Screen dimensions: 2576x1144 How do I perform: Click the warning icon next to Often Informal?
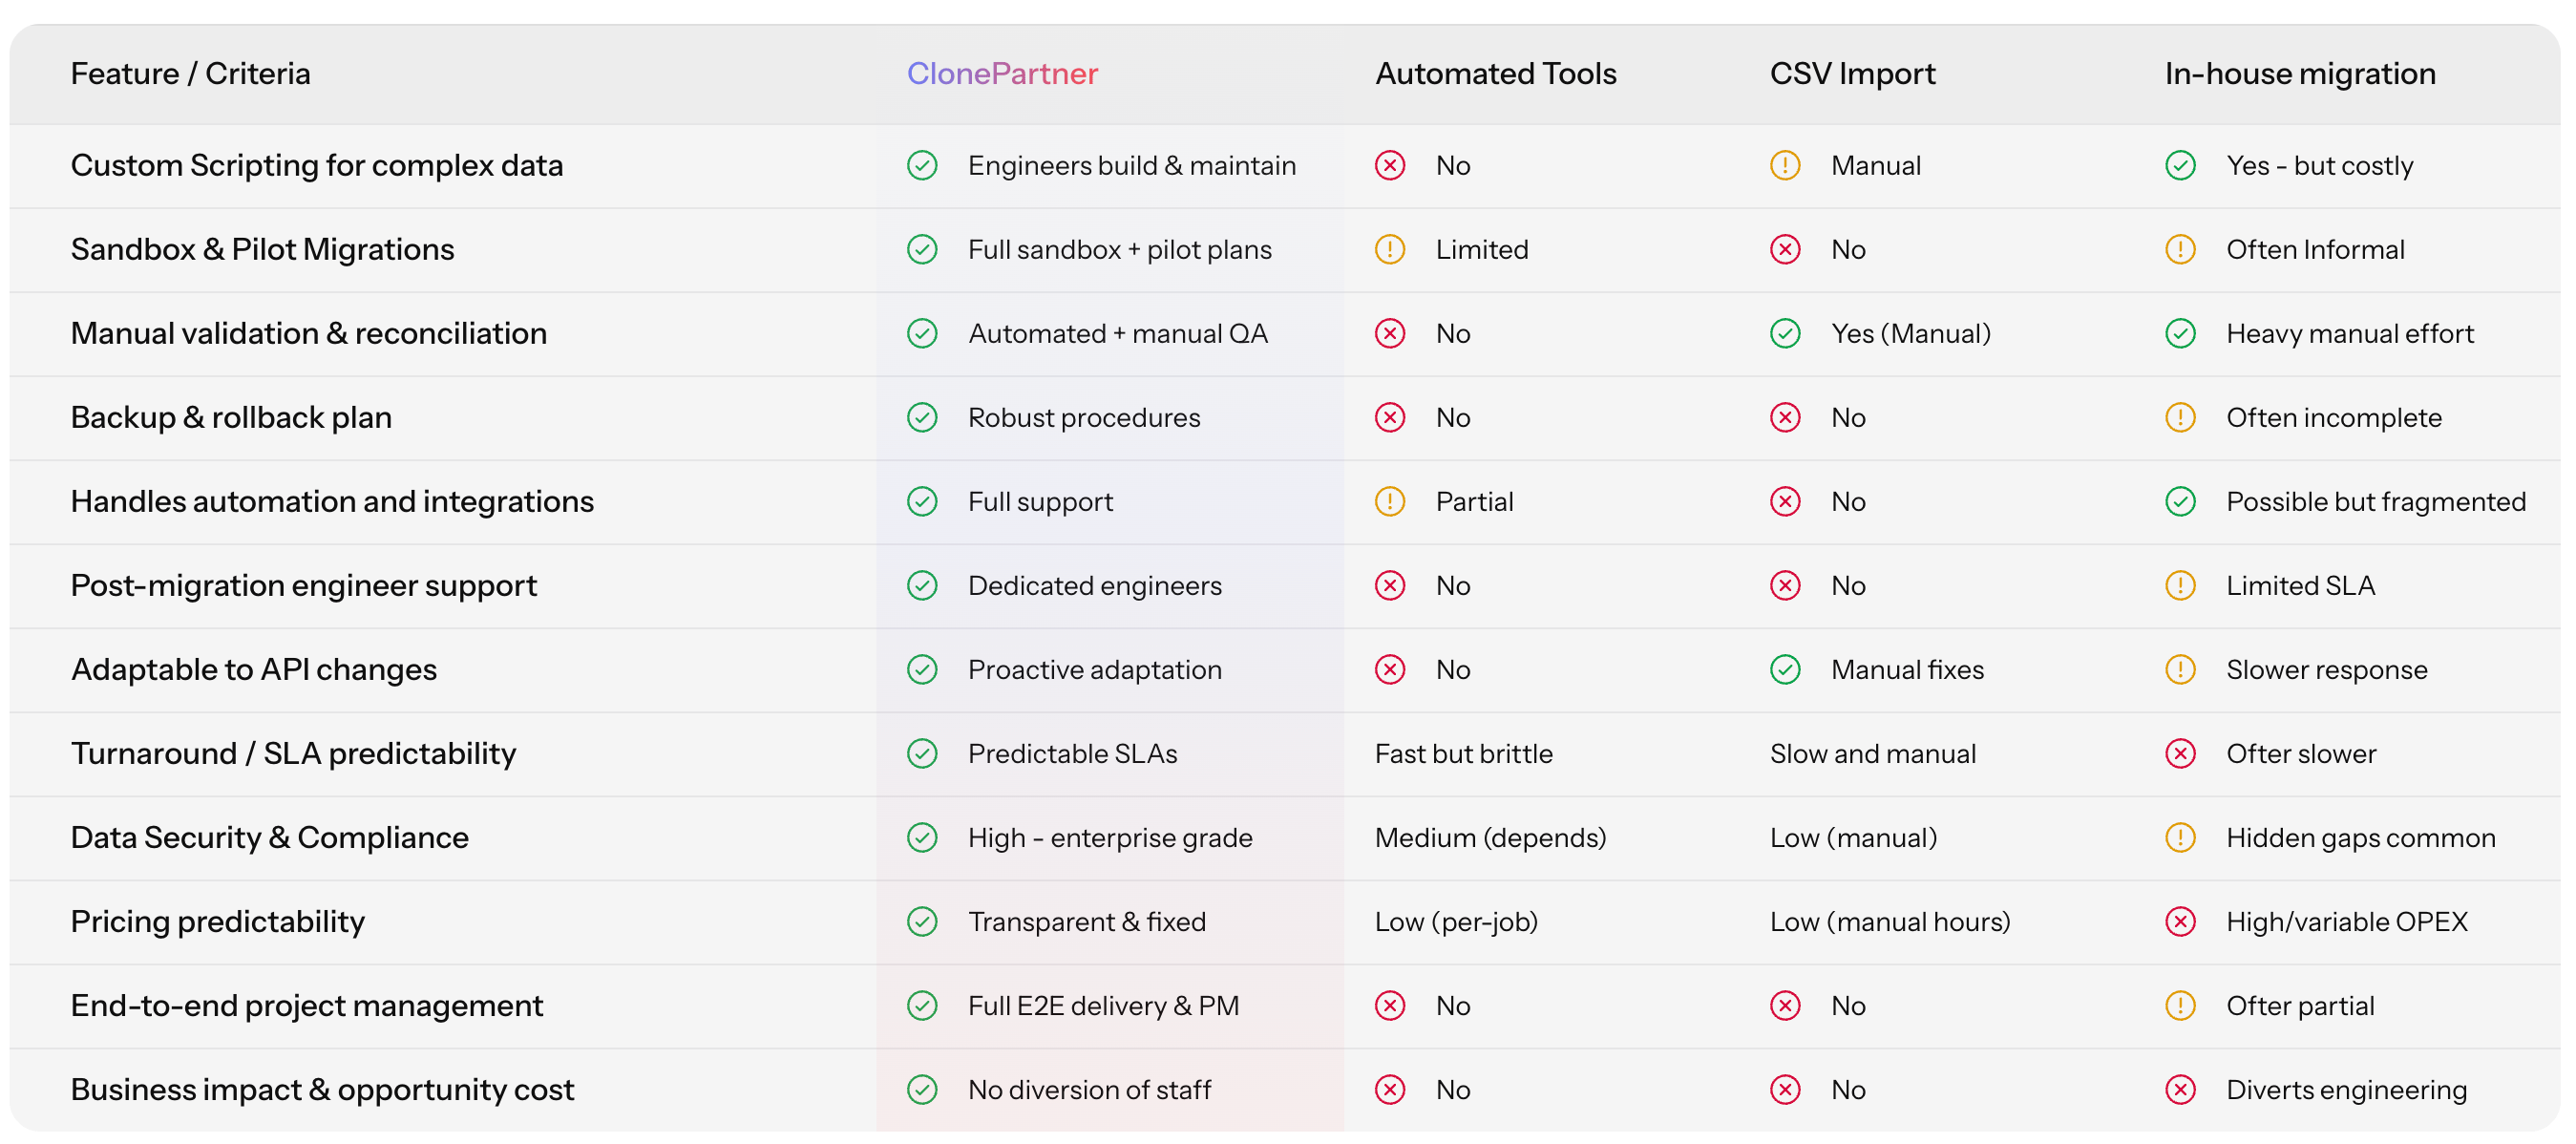pyautogui.click(x=2181, y=250)
